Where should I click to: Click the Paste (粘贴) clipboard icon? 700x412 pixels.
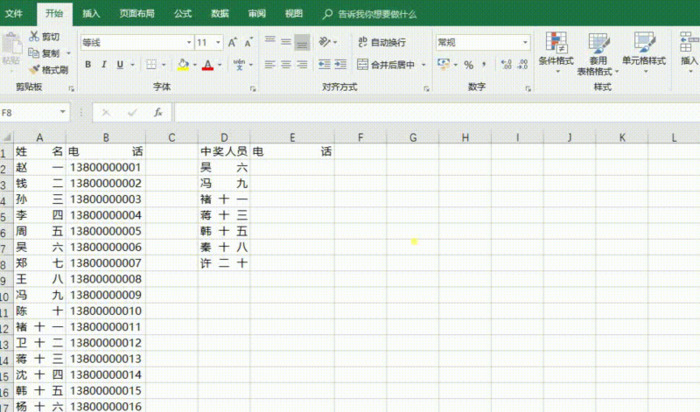pyautogui.click(x=12, y=45)
